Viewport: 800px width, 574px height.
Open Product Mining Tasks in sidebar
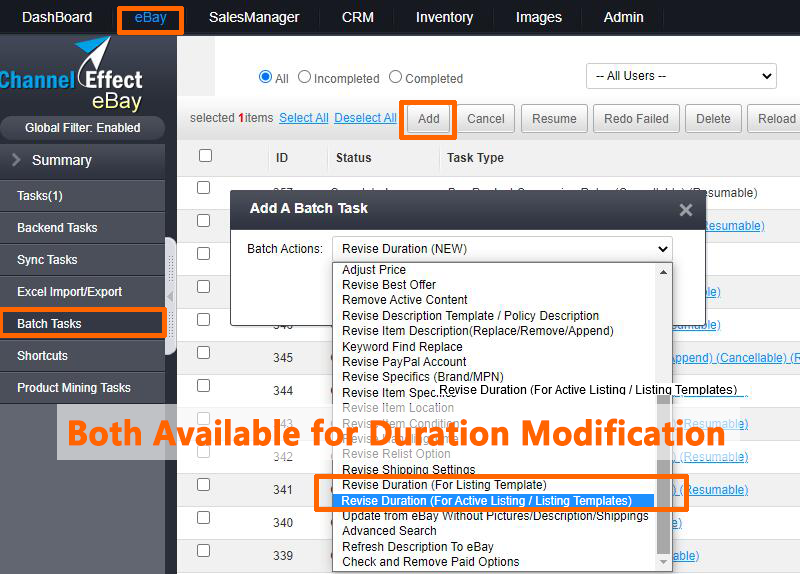(x=83, y=388)
